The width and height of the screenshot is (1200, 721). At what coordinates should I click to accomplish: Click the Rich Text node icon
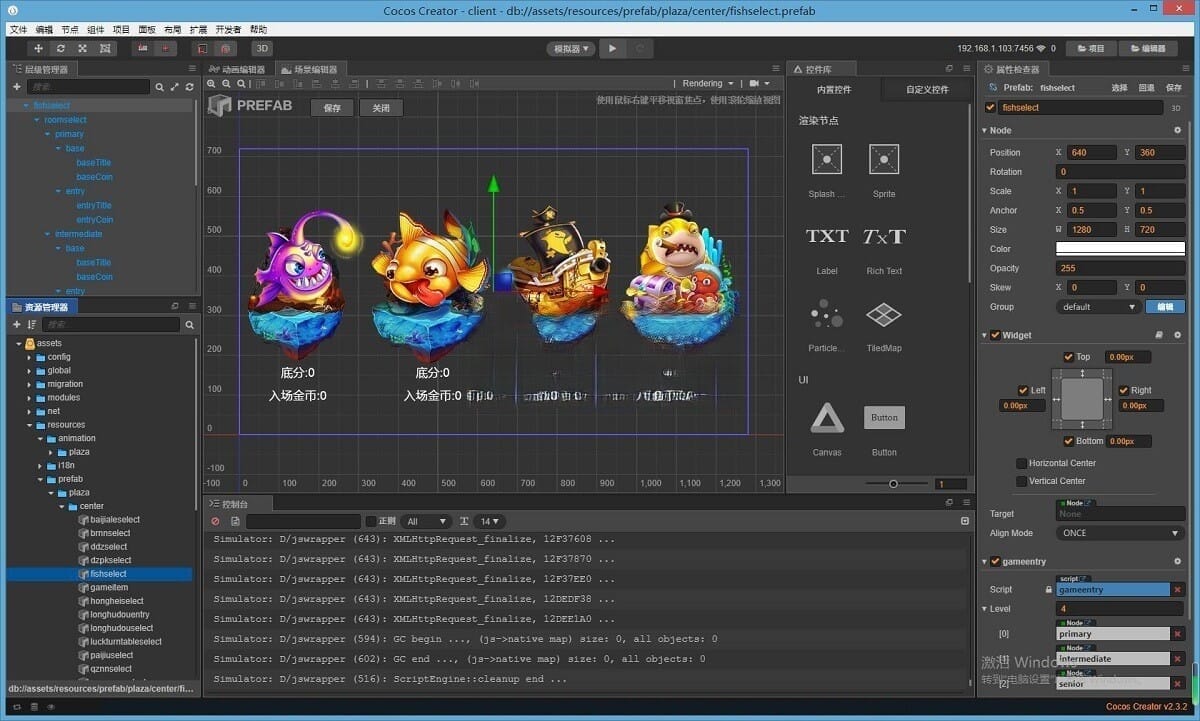[x=884, y=237]
